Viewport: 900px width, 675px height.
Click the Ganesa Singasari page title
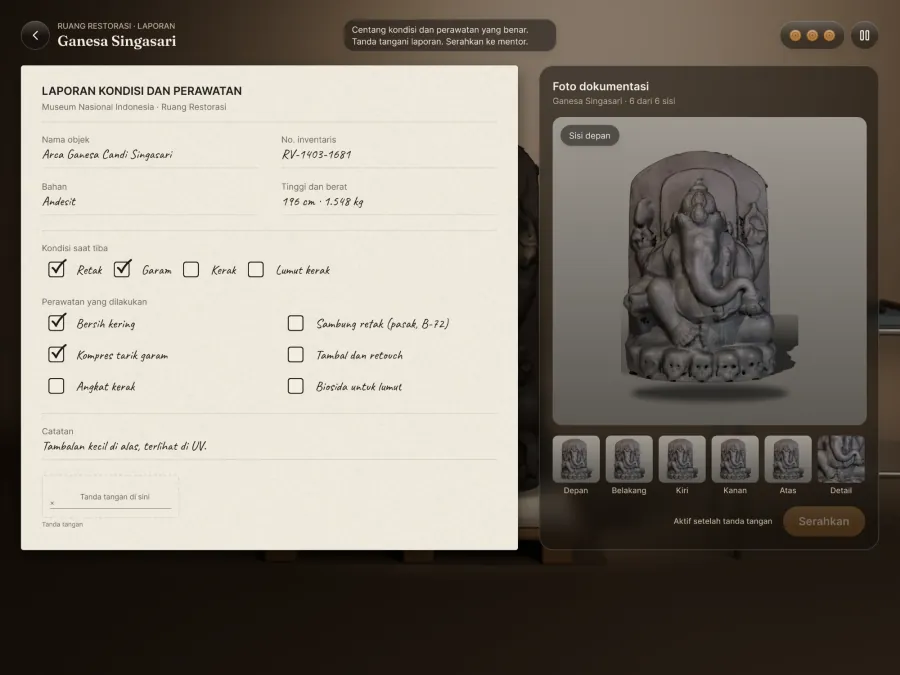tap(117, 41)
